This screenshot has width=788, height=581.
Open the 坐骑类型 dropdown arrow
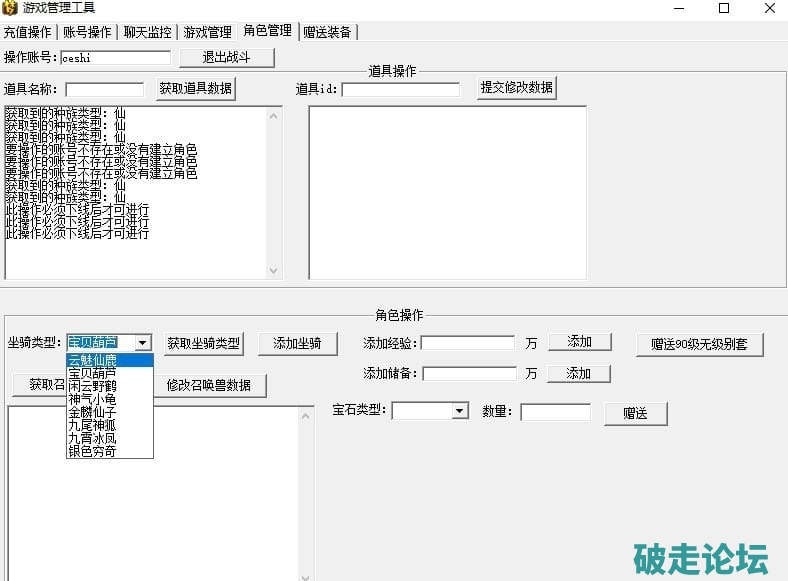tap(143, 343)
